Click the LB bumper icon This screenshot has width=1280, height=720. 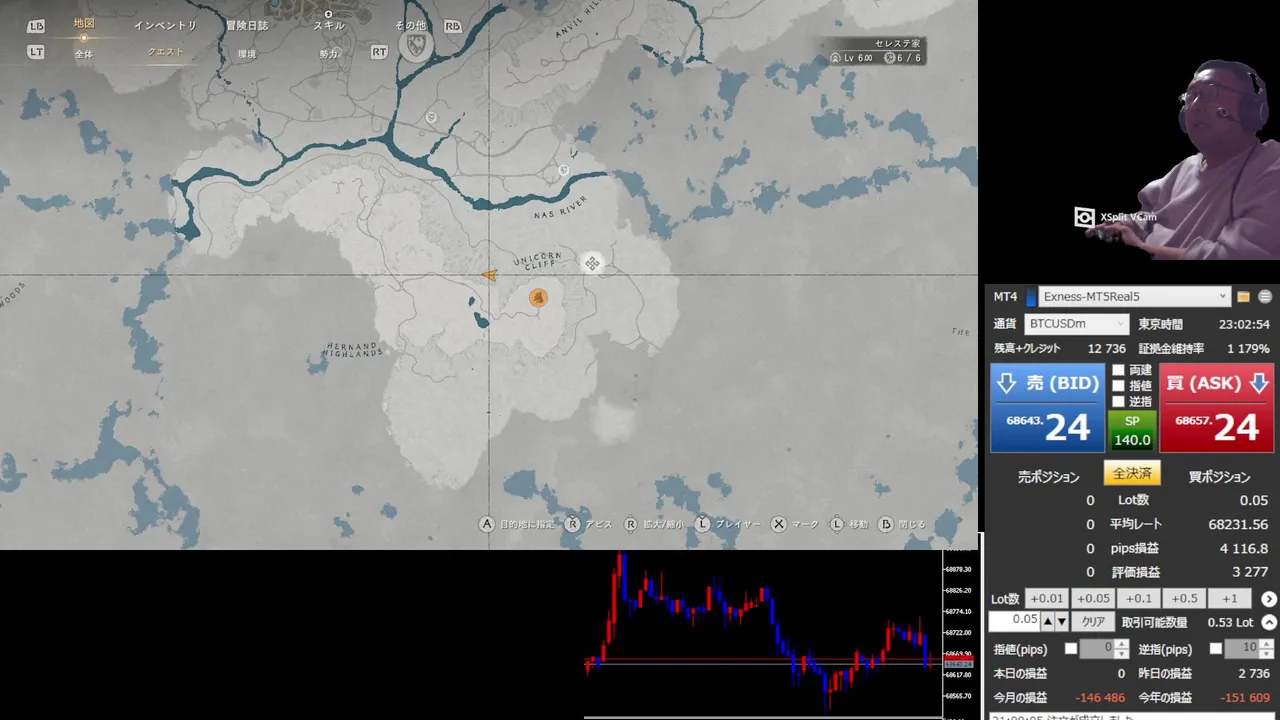click(x=37, y=27)
